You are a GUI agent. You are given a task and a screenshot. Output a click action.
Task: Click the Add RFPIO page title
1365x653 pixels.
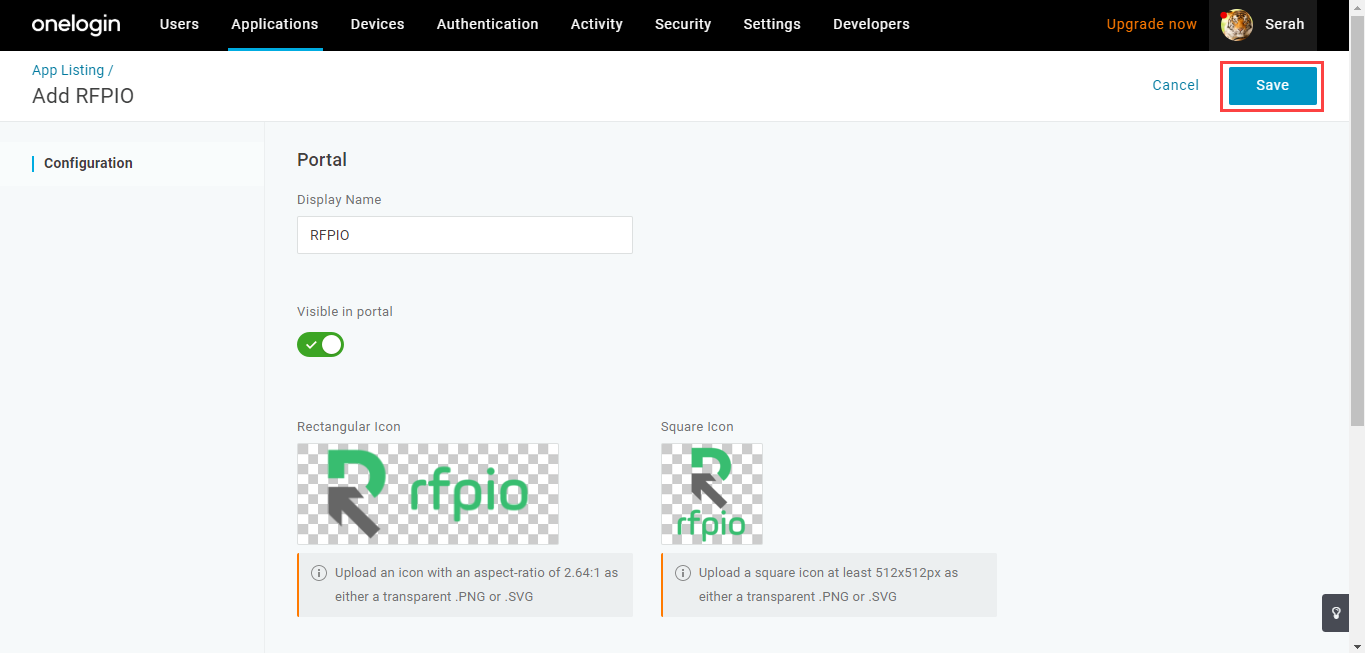(83, 96)
